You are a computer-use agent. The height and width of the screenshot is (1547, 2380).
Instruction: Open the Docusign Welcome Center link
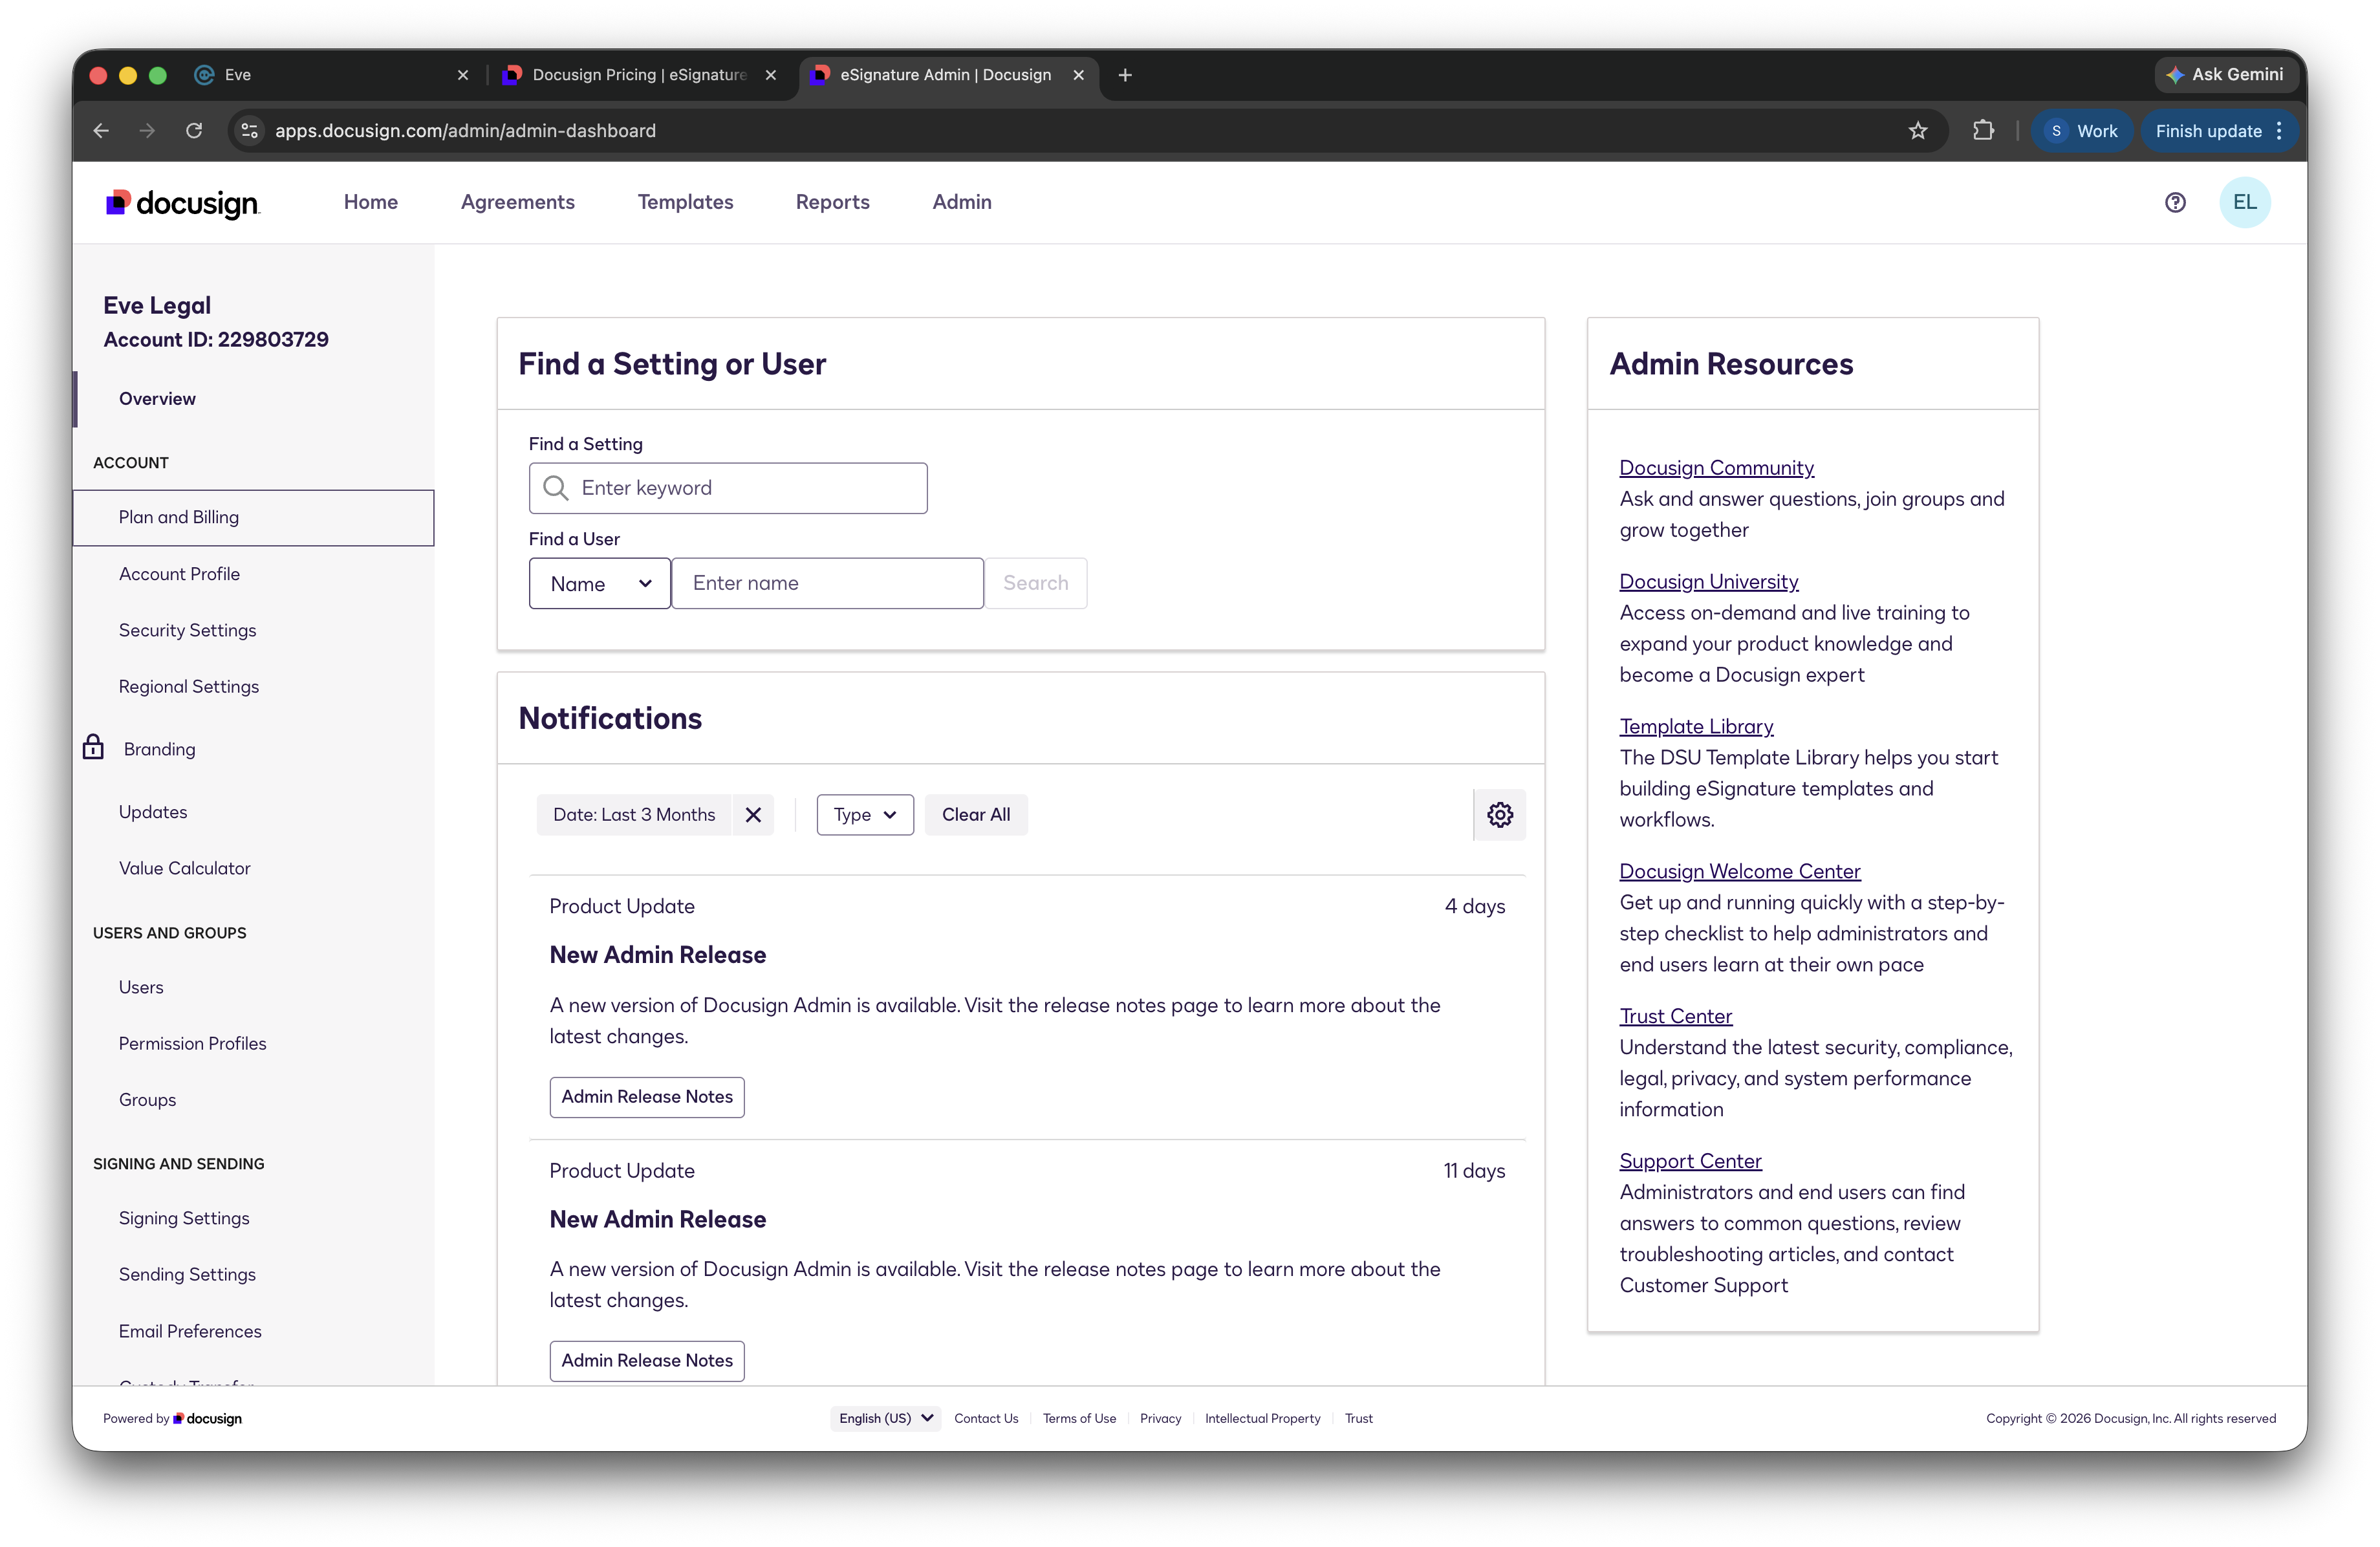1740,872
